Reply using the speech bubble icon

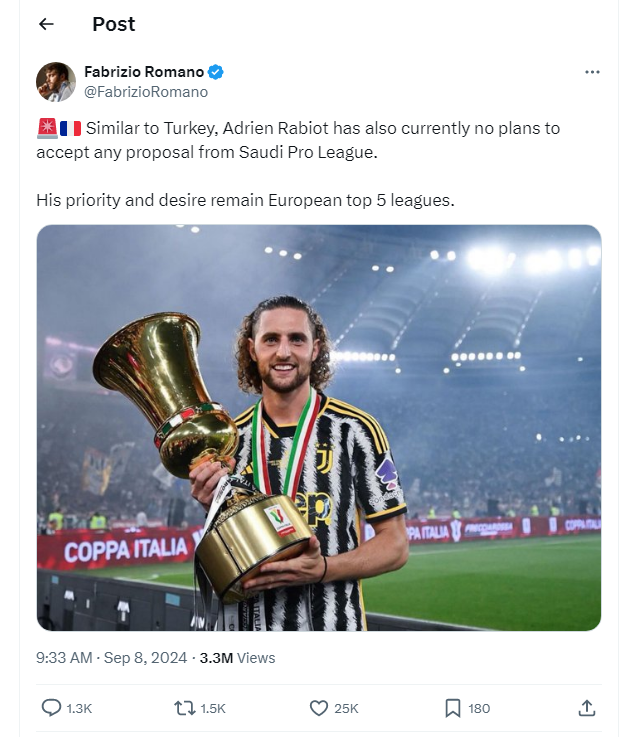(52, 708)
